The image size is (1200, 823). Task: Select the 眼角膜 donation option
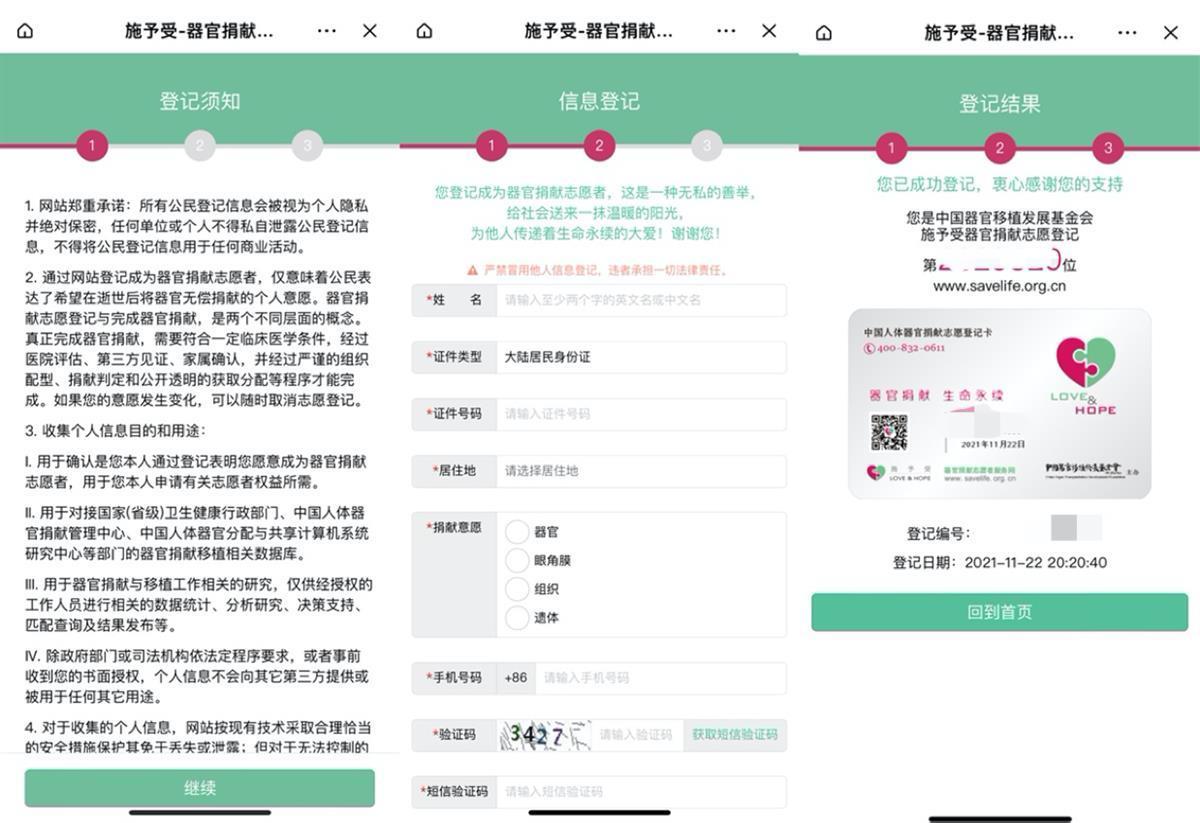pos(517,560)
